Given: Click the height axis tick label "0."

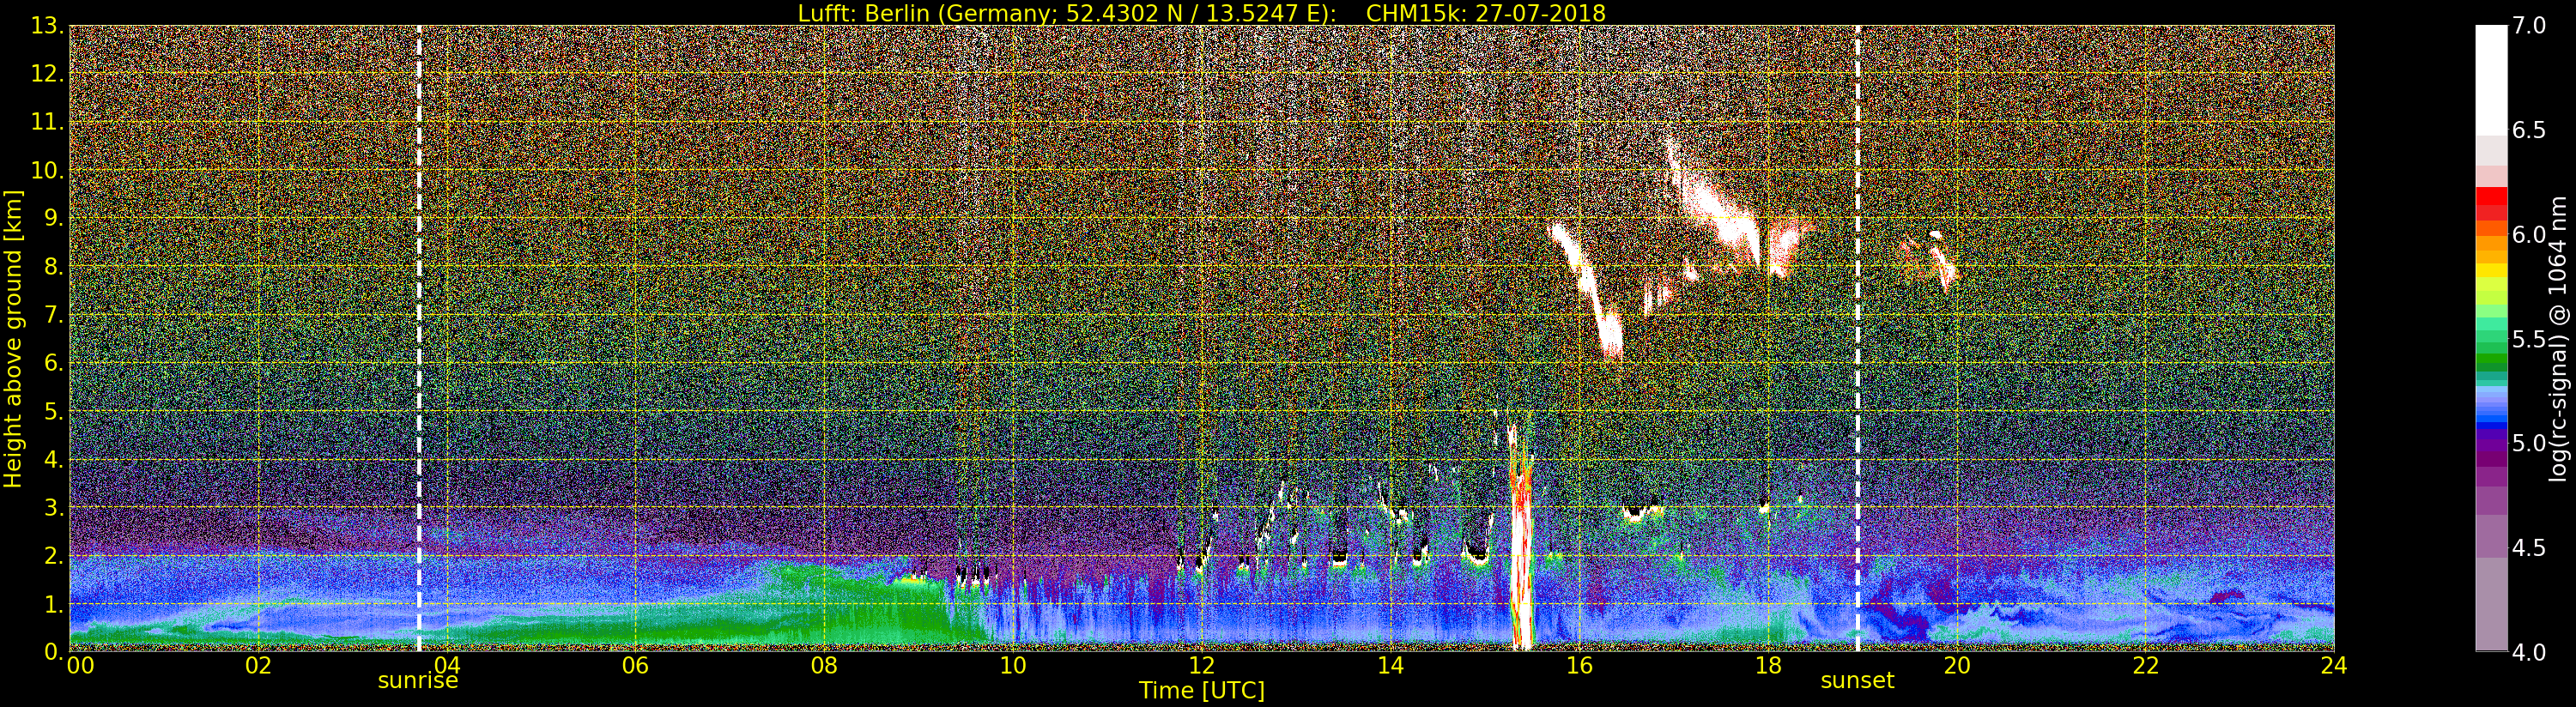Looking at the screenshot, I should (54, 651).
